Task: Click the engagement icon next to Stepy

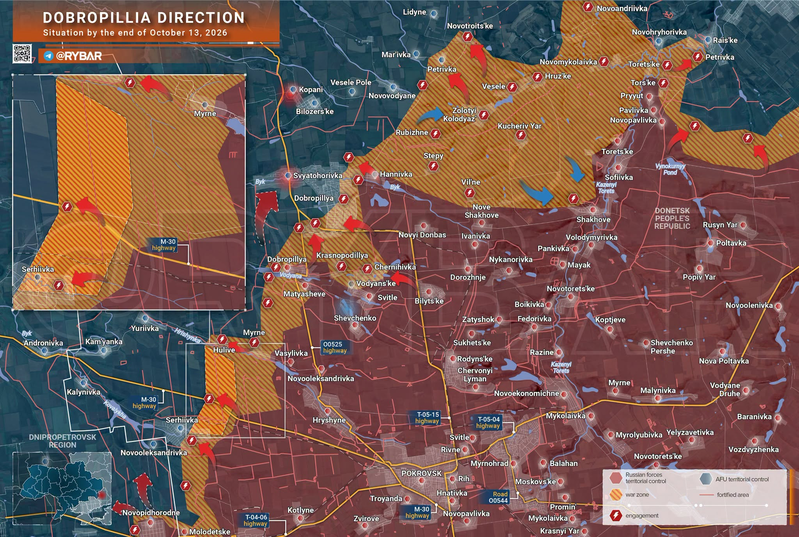Action: coord(433,166)
